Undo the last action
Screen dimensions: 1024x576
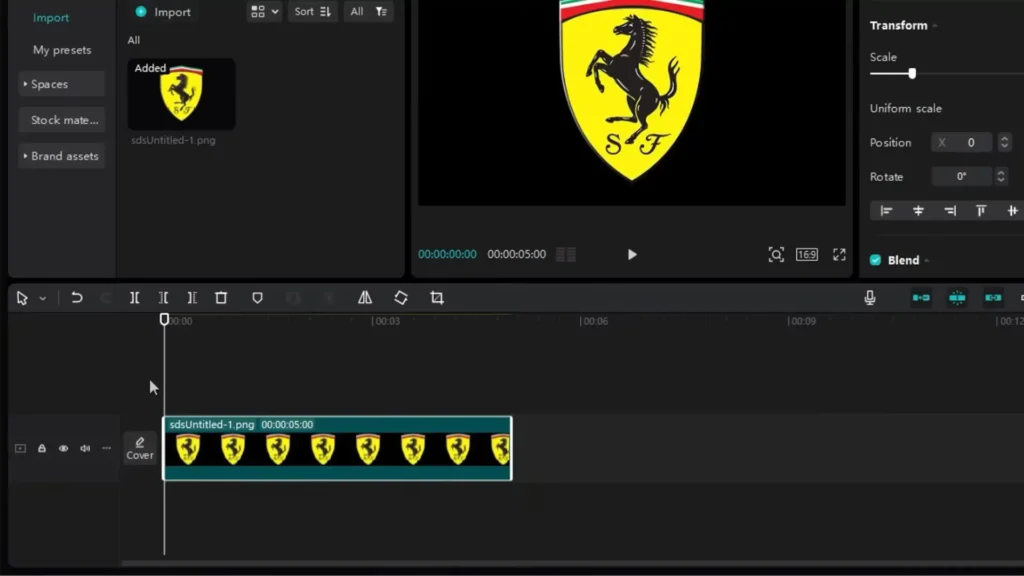coord(76,298)
